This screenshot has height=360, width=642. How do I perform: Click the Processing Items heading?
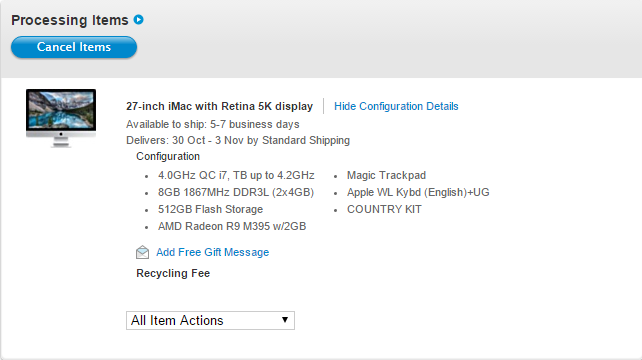click(70, 20)
